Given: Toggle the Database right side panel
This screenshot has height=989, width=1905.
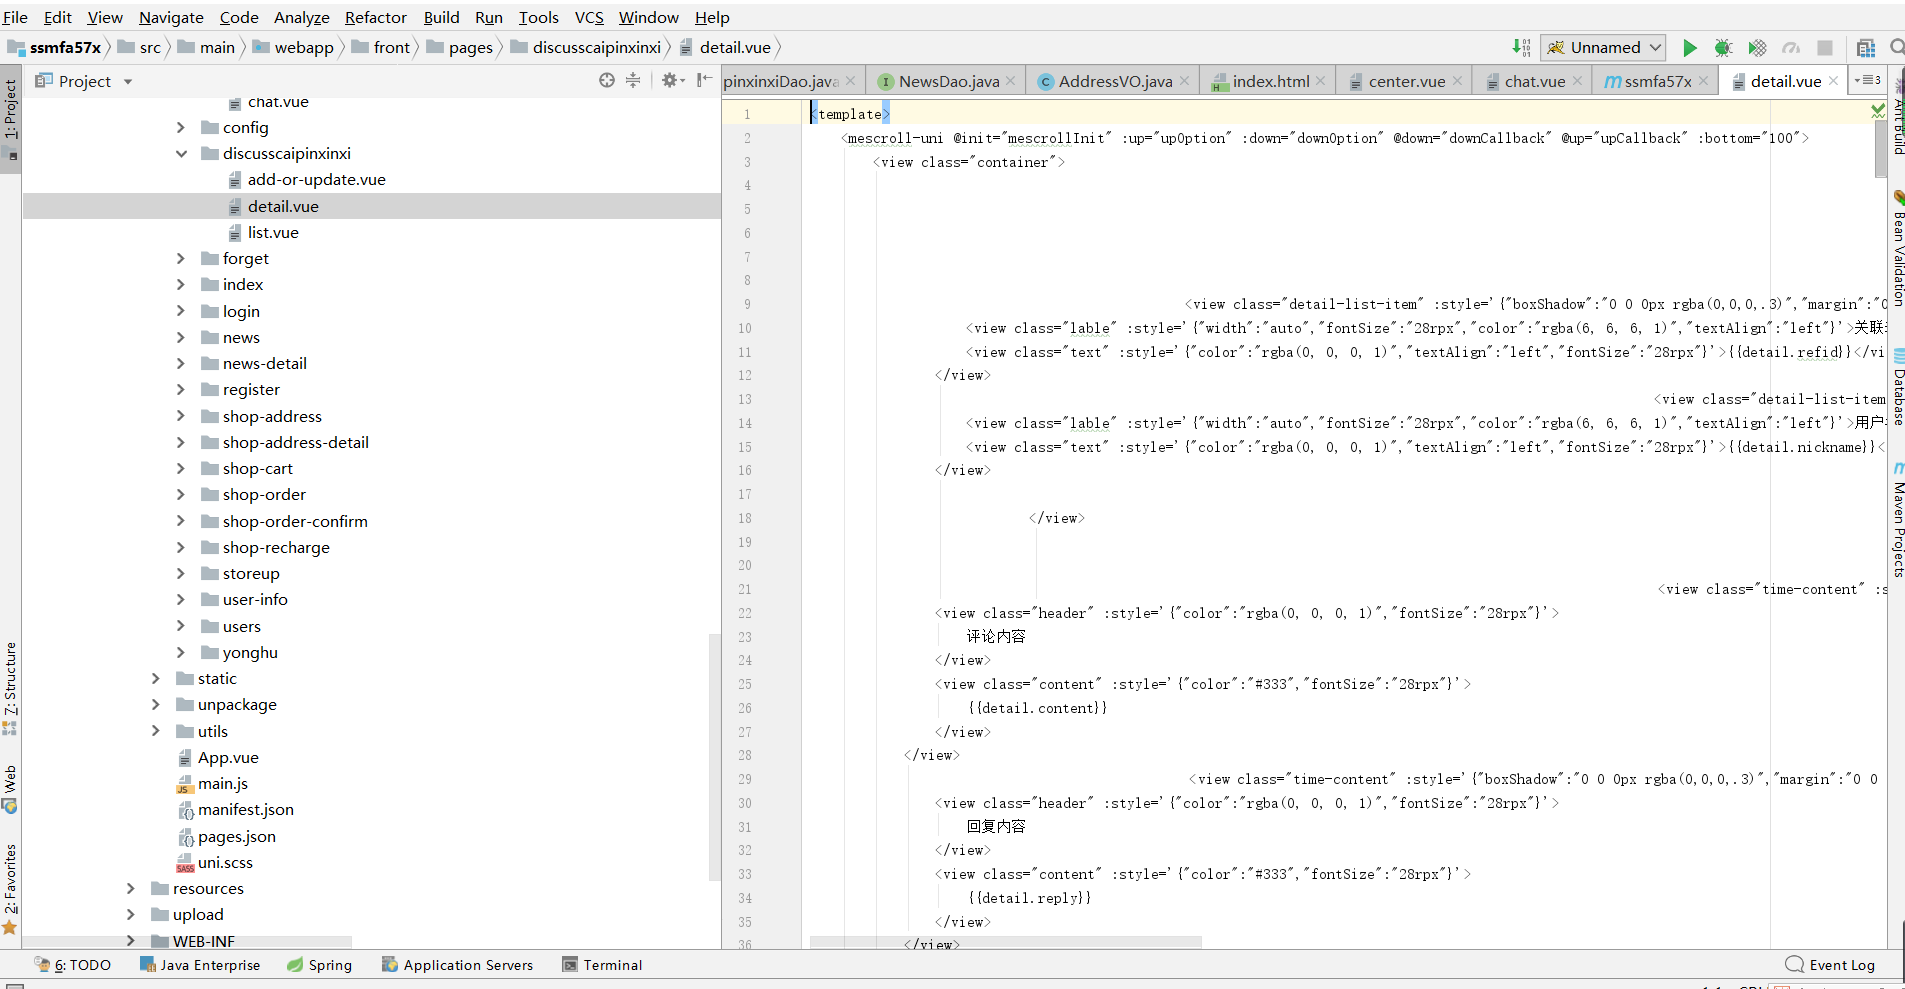Looking at the screenshot, I should pos(1897,387).
